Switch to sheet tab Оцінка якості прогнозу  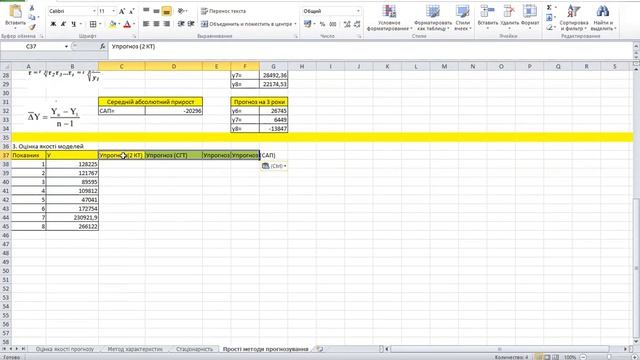[64, 349]
